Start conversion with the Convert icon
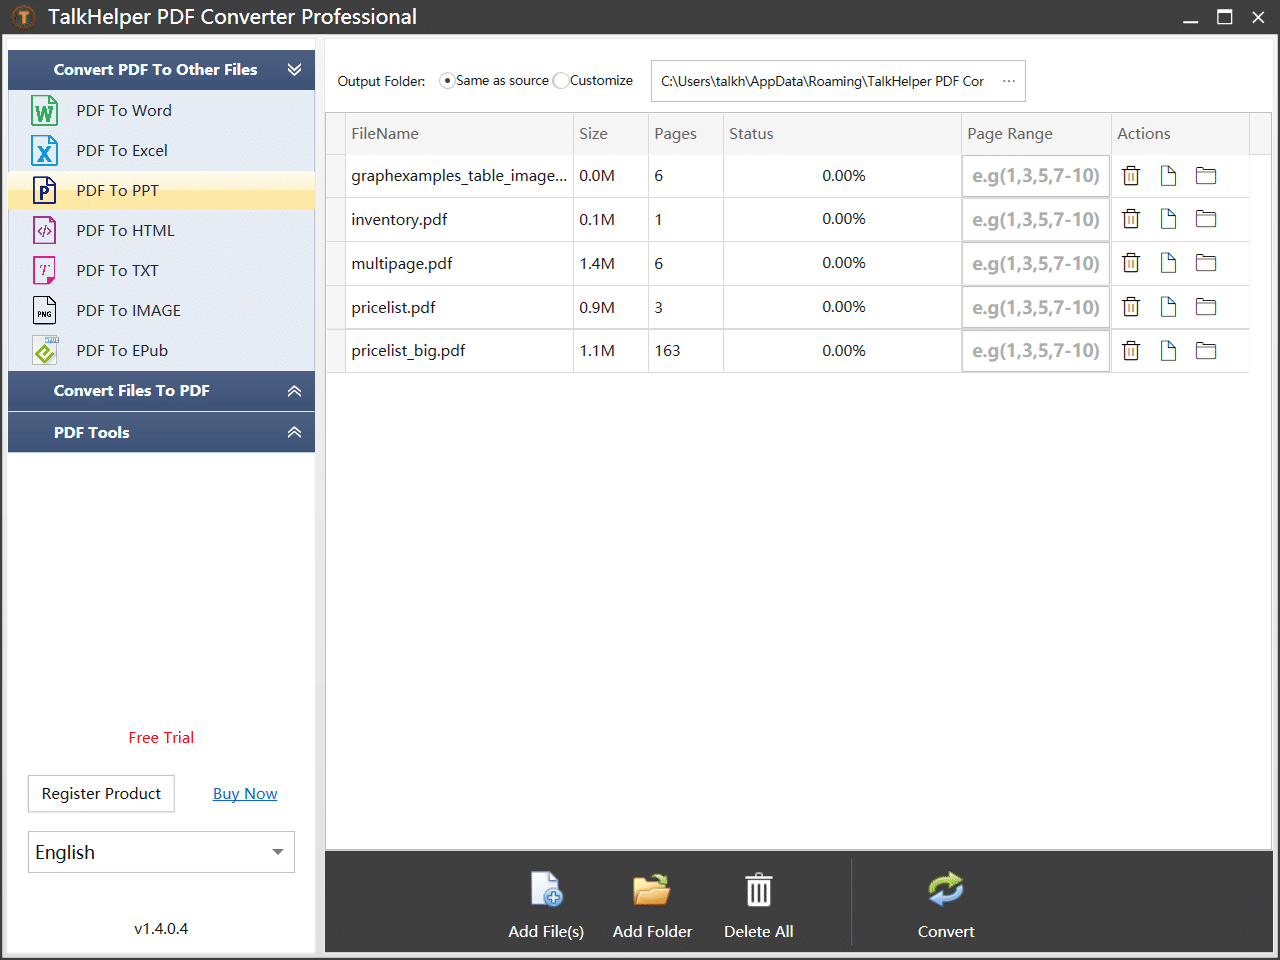The image size is (1280, 960). click(946, 888)
